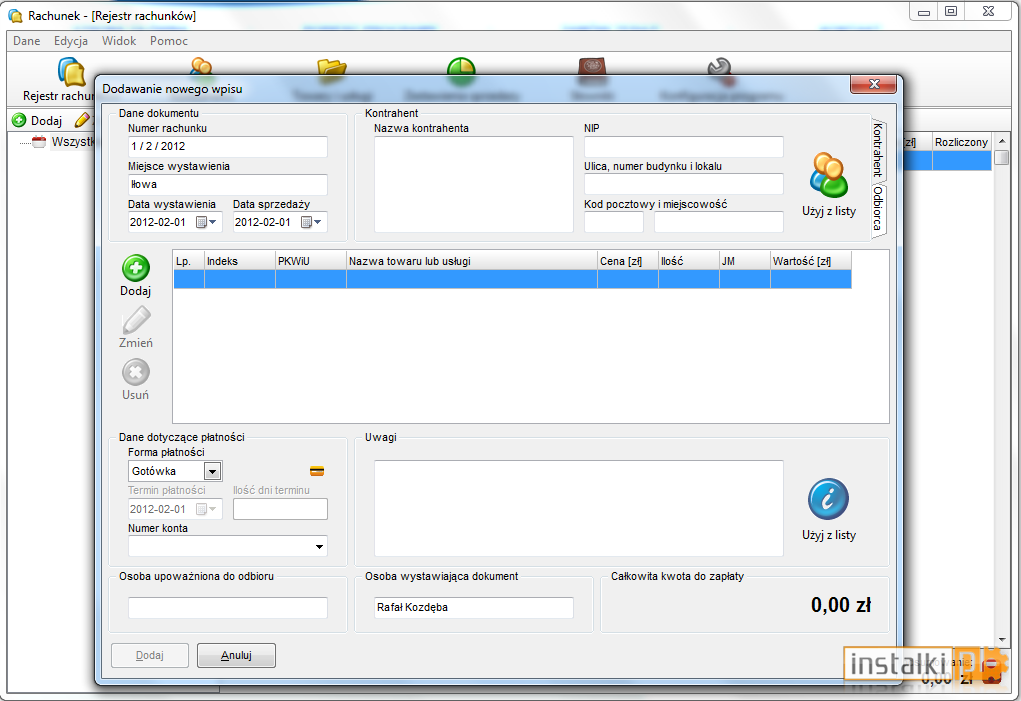Expand the Numer konta dropdown
This screenshot has width=1021, height=701.
319,547
